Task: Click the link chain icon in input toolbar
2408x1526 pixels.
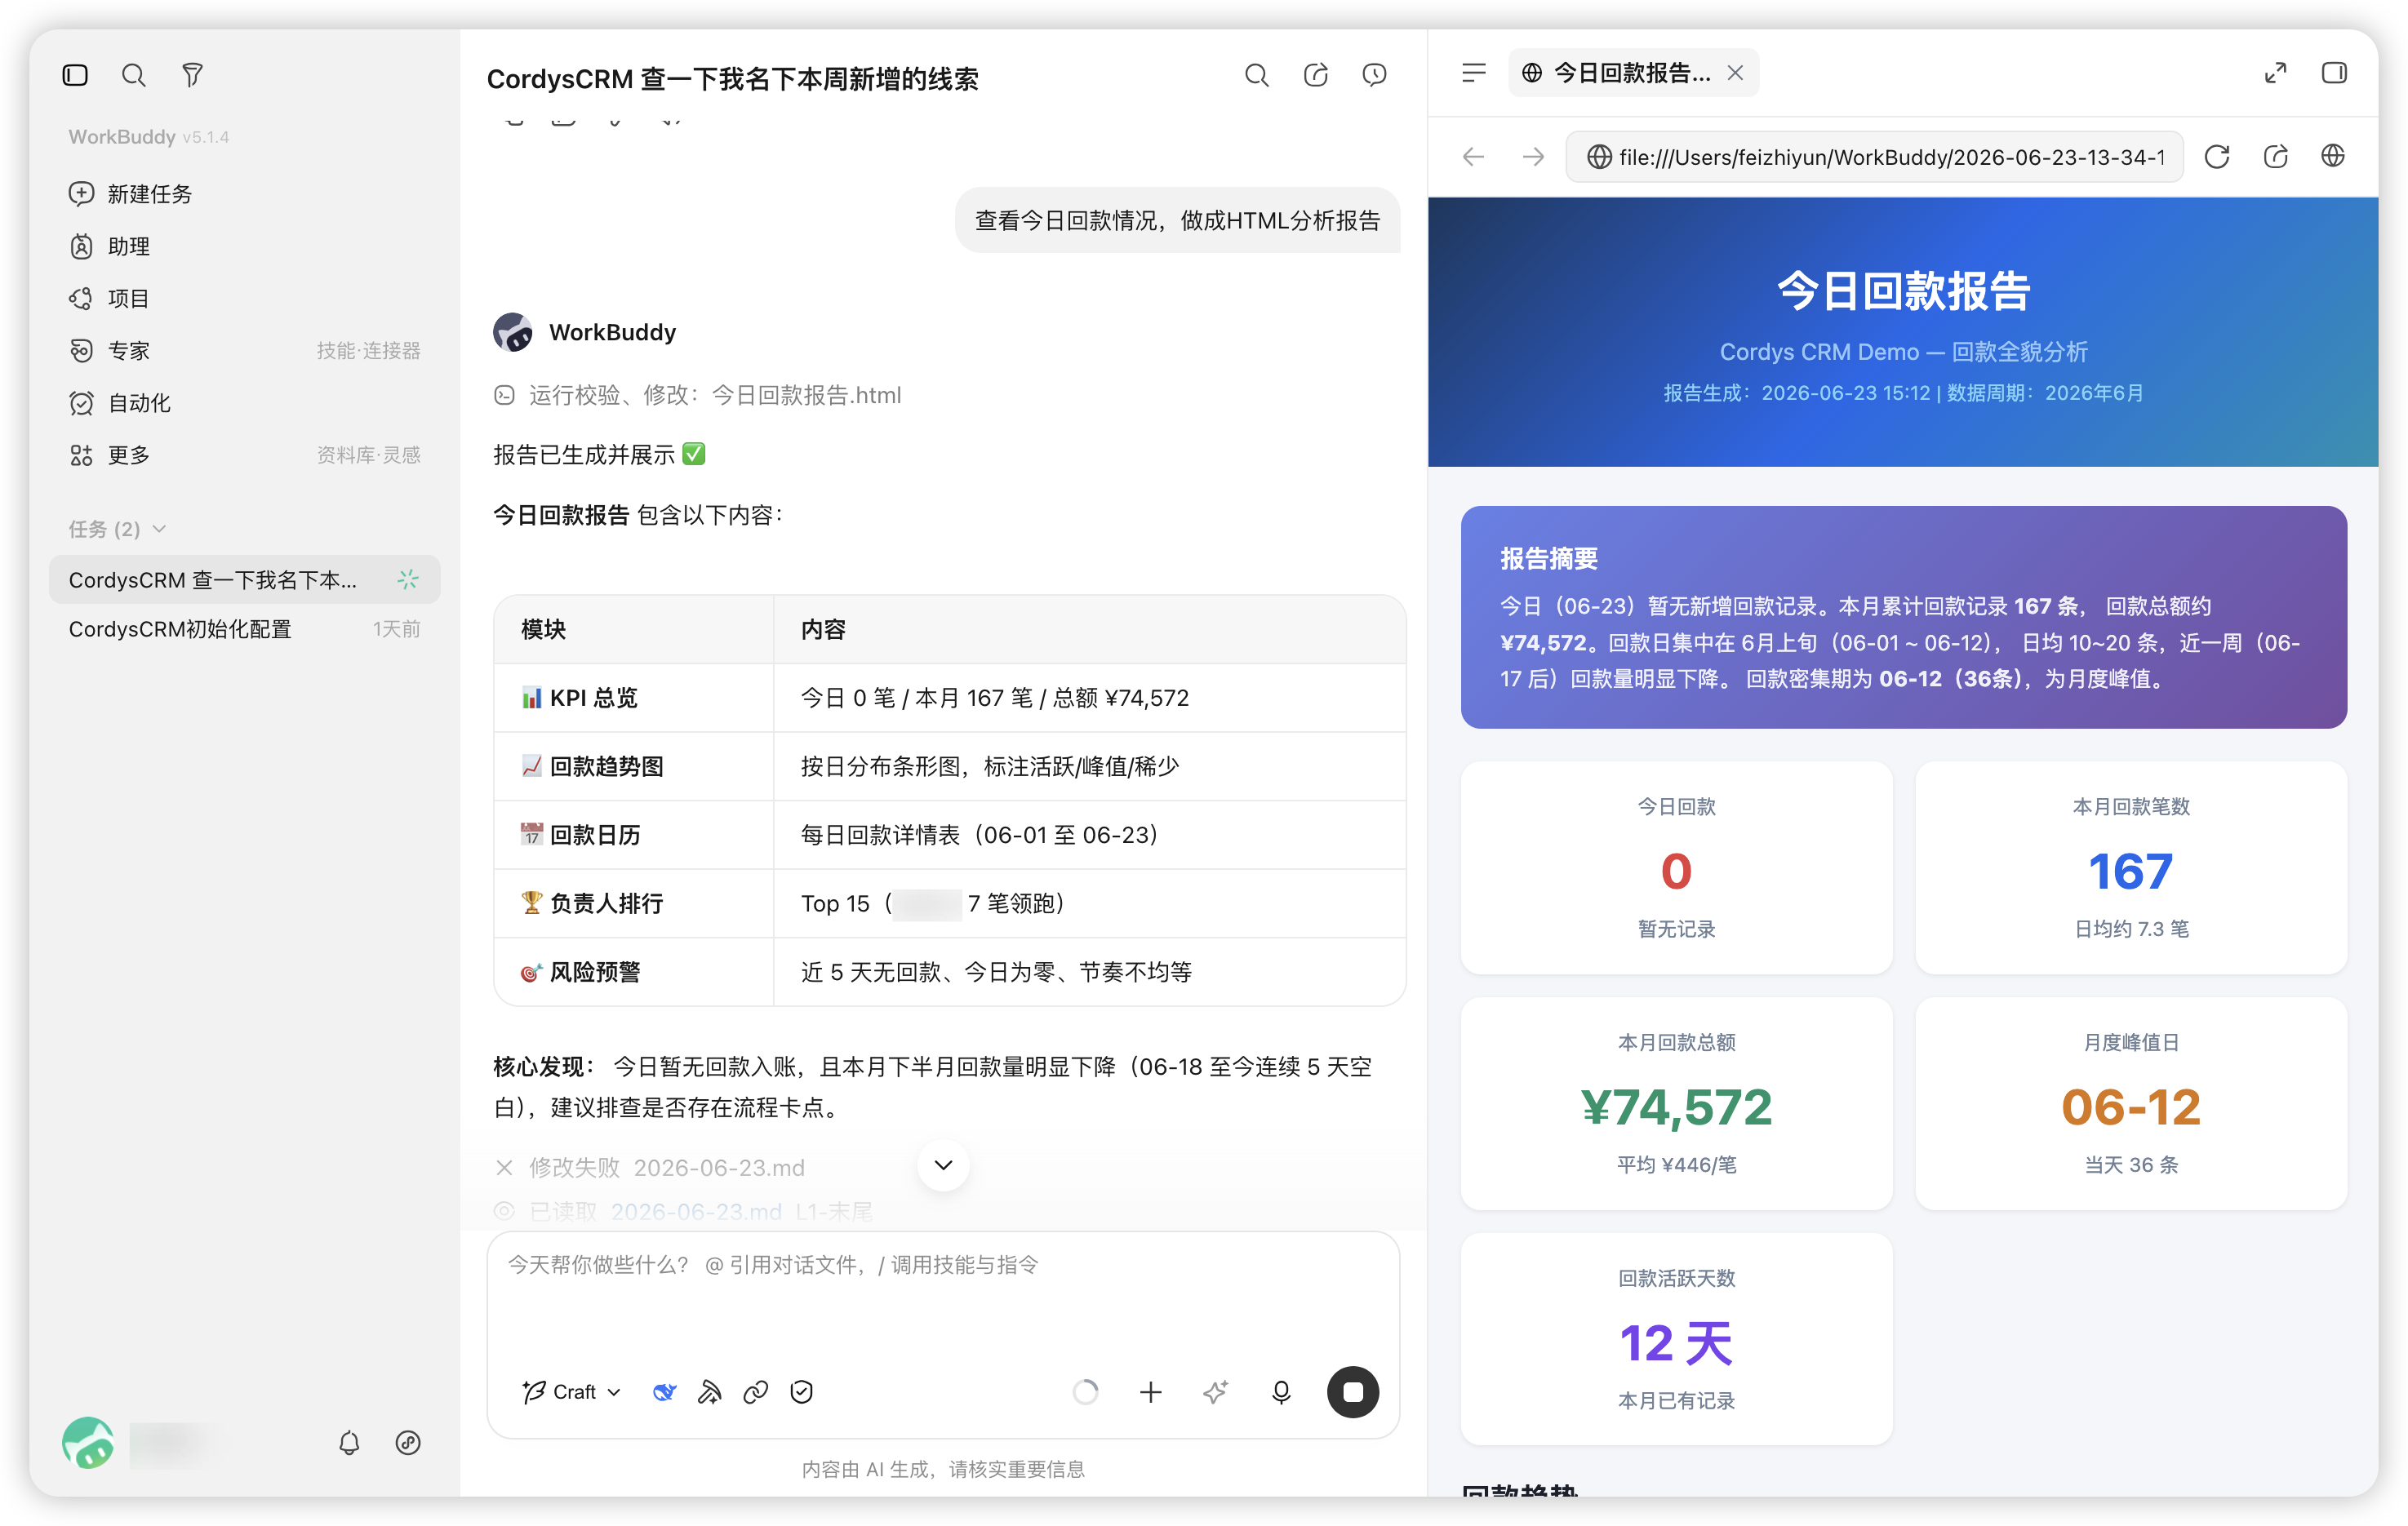Action: click(755, 1392)
